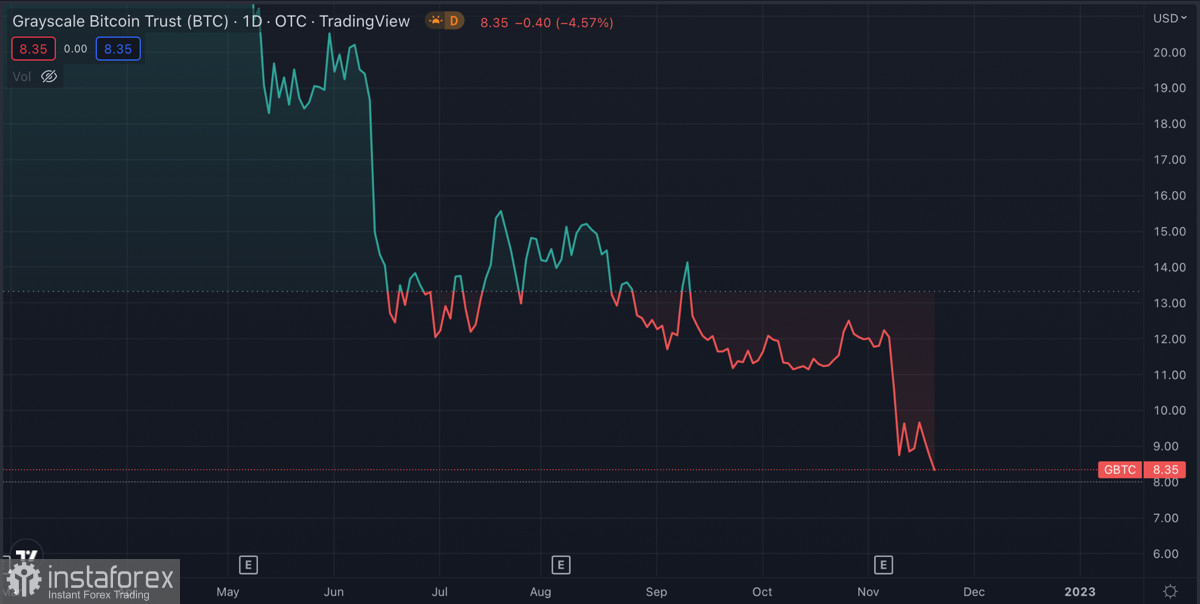Click the blue 8.35 buy button
1200x604 pixels.
coord(118,49)
